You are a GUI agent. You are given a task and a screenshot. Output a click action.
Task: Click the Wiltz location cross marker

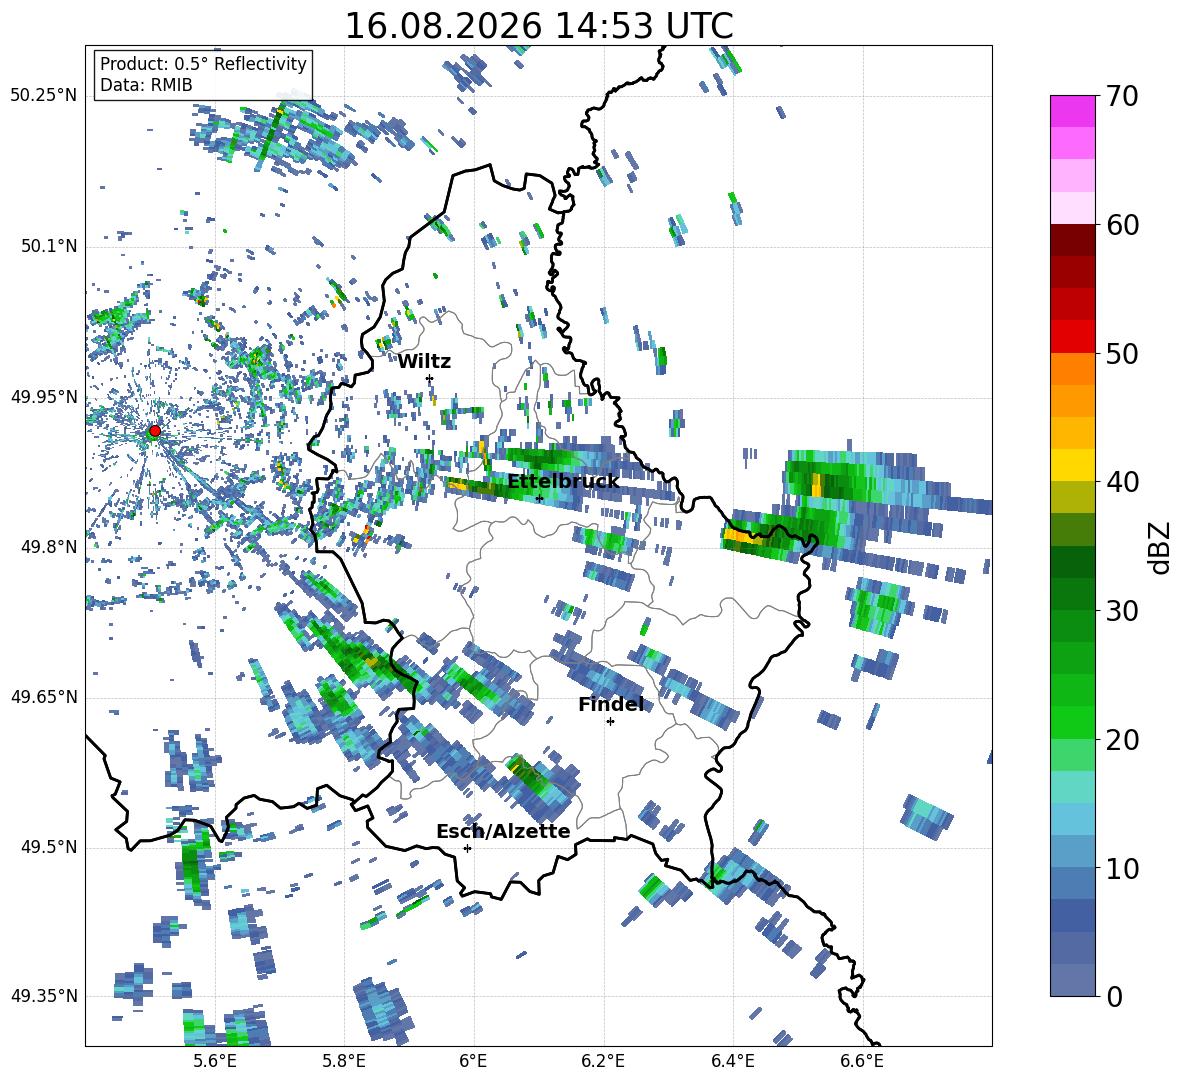430,378
